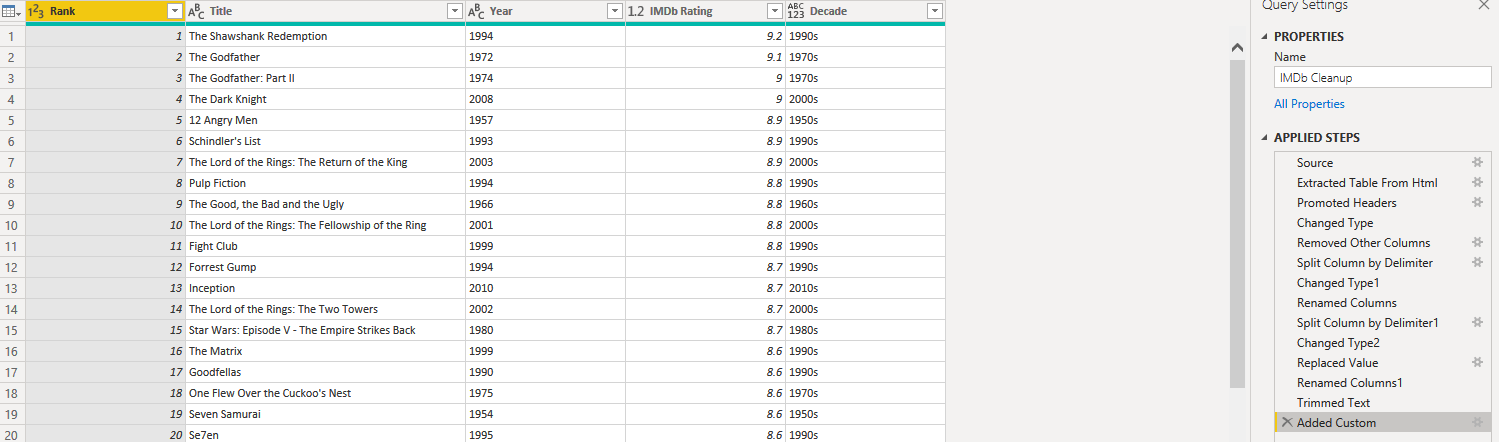Open settings gear for Extracted Table From Html
Viewport: 1499px width, 442px height.
tap(1477, 182)
